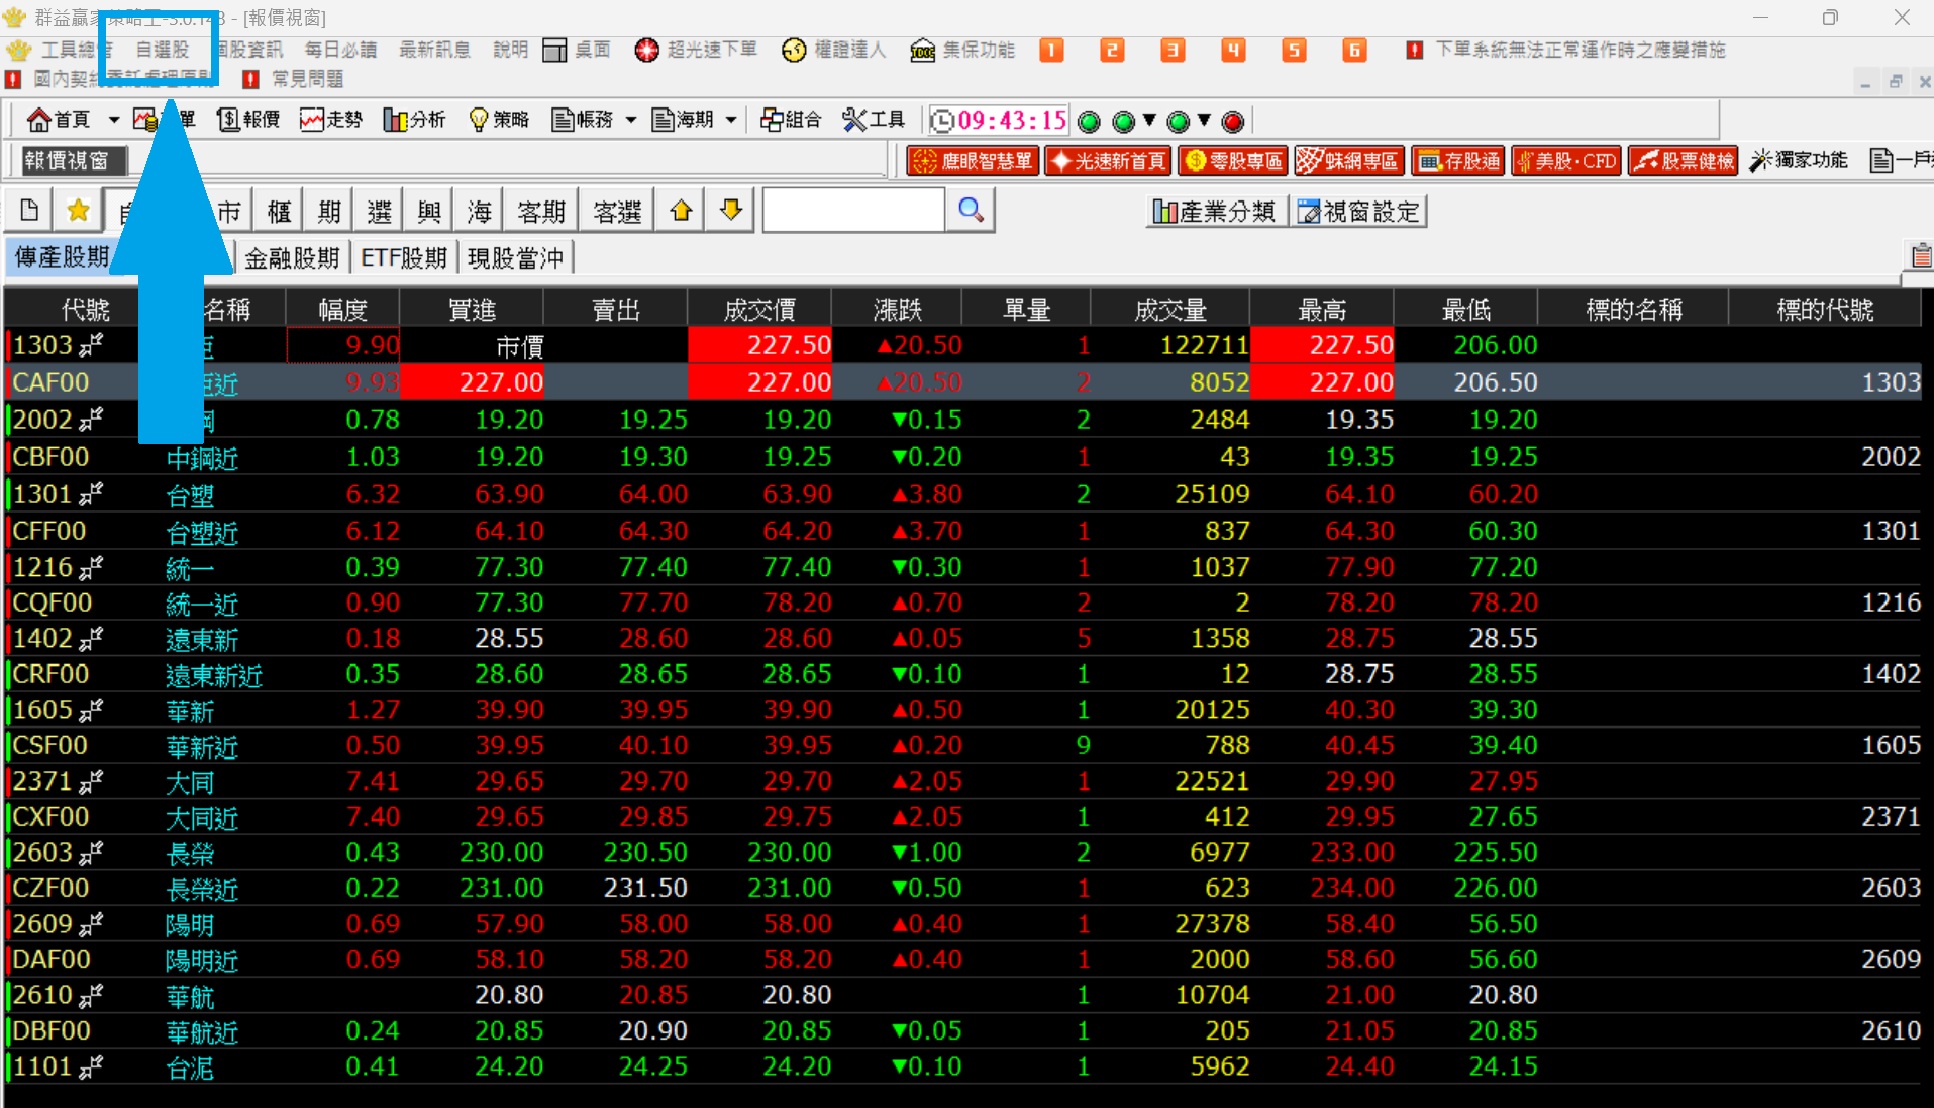
Task: Click the chart icon beside code 1303
Action: (91, 345)
